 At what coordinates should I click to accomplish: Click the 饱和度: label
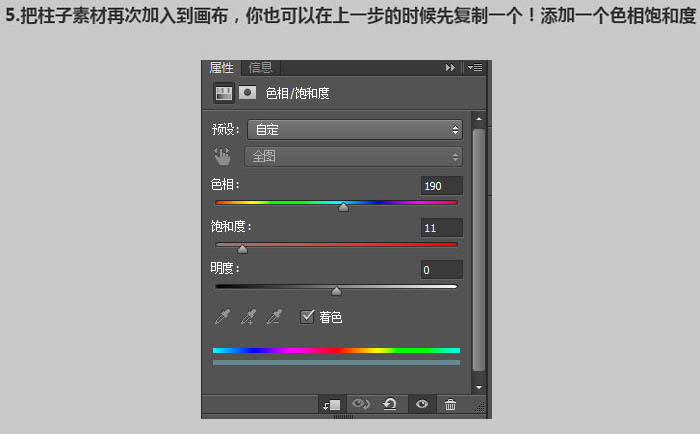click(x=231, y=226)
